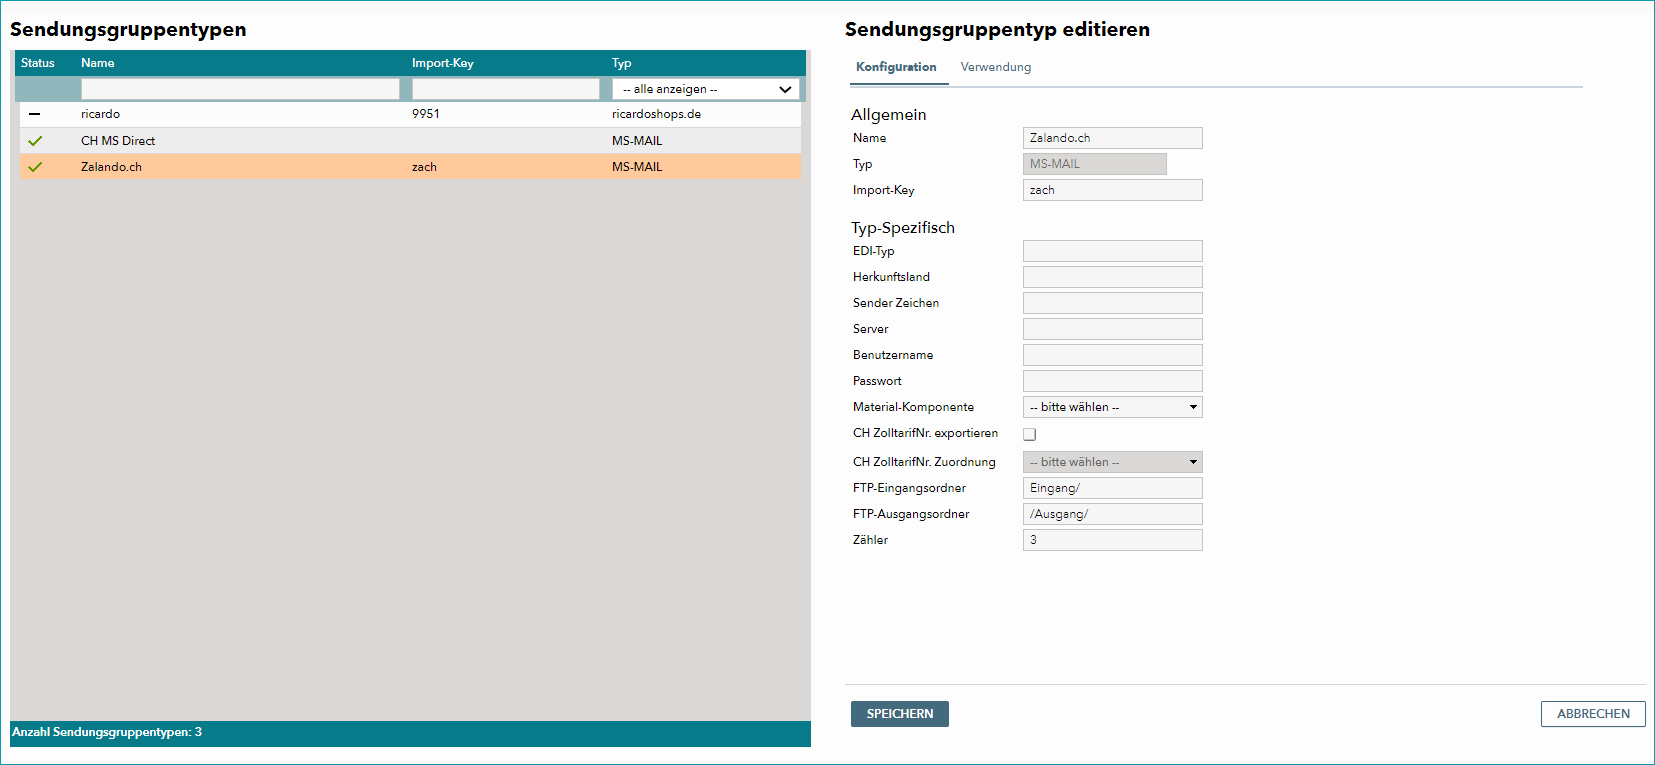The width and height of the screenshot is (1655, 765).
Task: Save changes with the SPEICHERN button
Action: (900, 714)
